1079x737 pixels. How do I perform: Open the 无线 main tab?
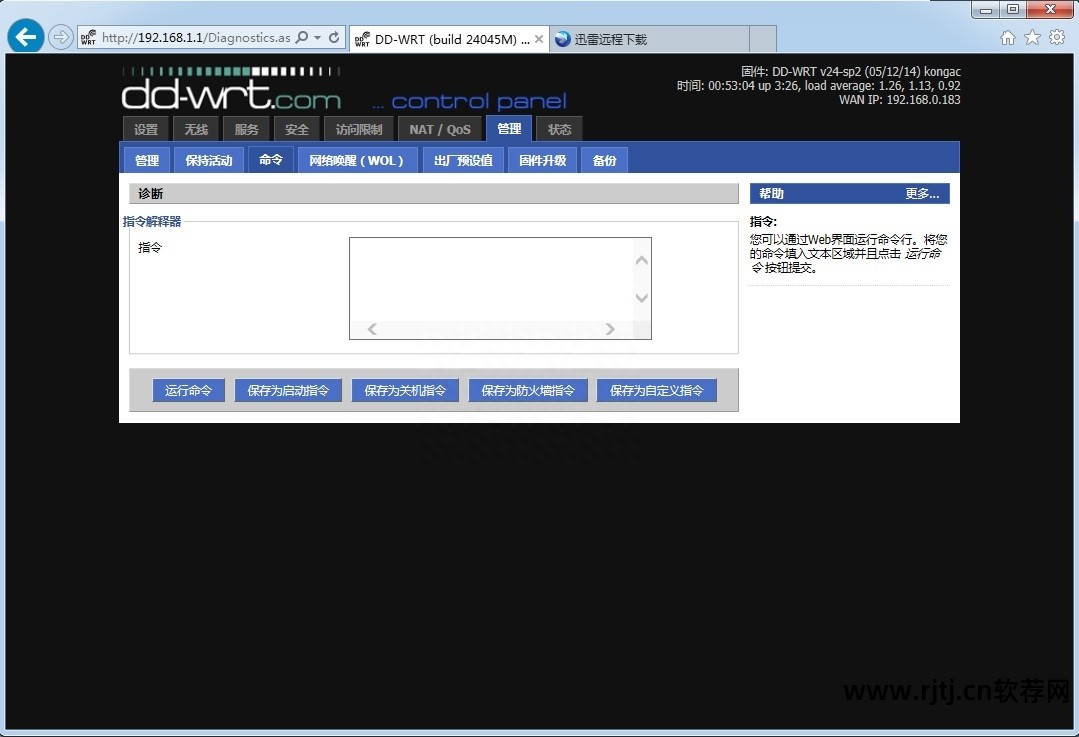196,129
